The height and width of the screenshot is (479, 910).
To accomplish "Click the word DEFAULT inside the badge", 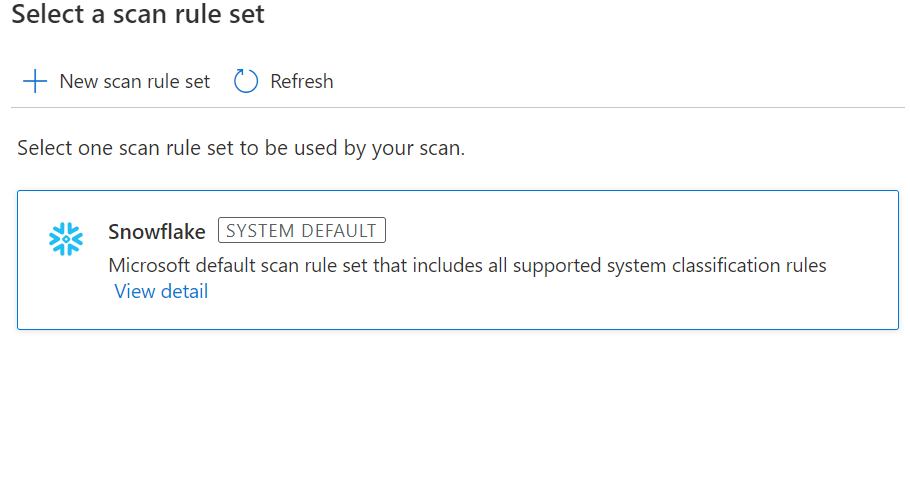I will [340, 231].
